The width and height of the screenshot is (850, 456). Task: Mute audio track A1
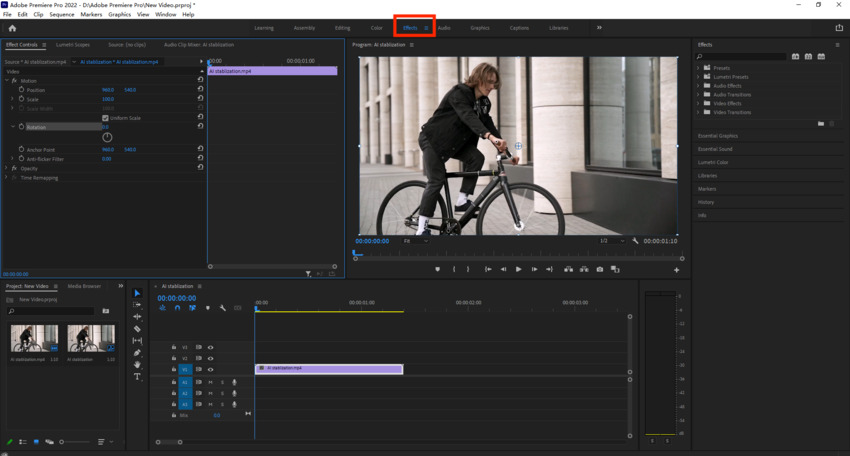(210, 382)
